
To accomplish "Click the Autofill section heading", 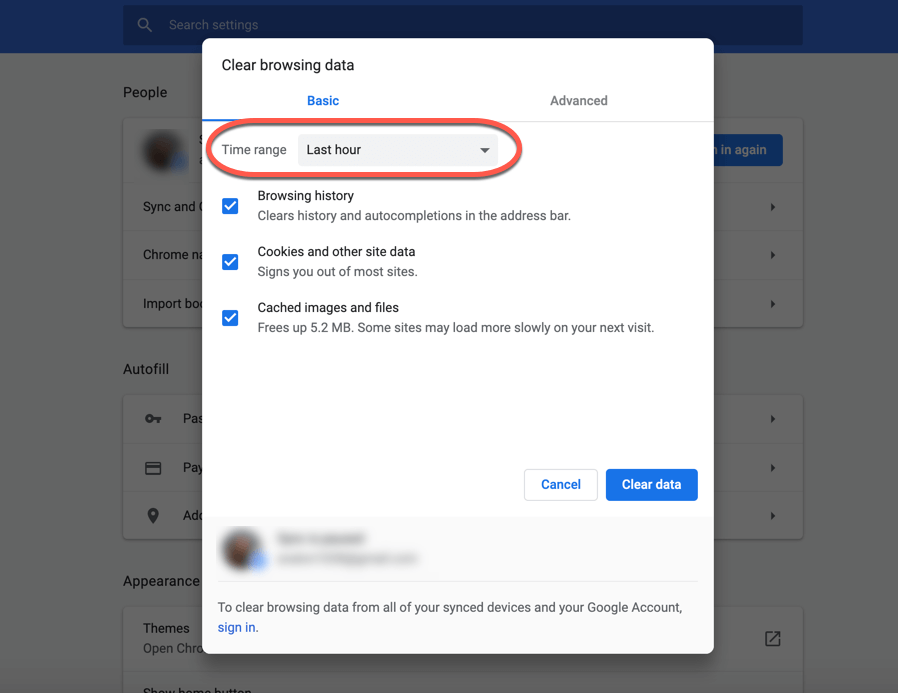I will click(146, 369).
